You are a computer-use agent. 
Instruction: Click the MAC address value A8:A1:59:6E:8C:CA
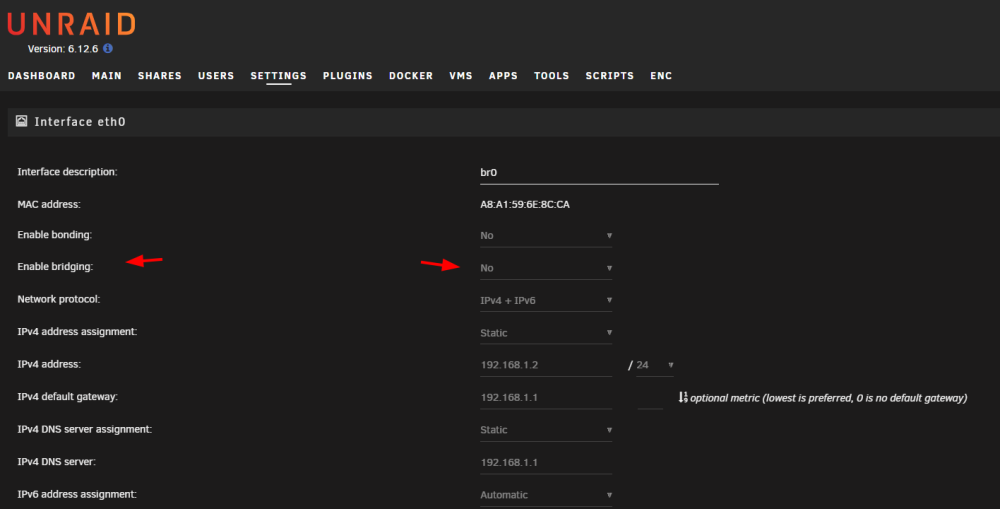coord(525,205)
